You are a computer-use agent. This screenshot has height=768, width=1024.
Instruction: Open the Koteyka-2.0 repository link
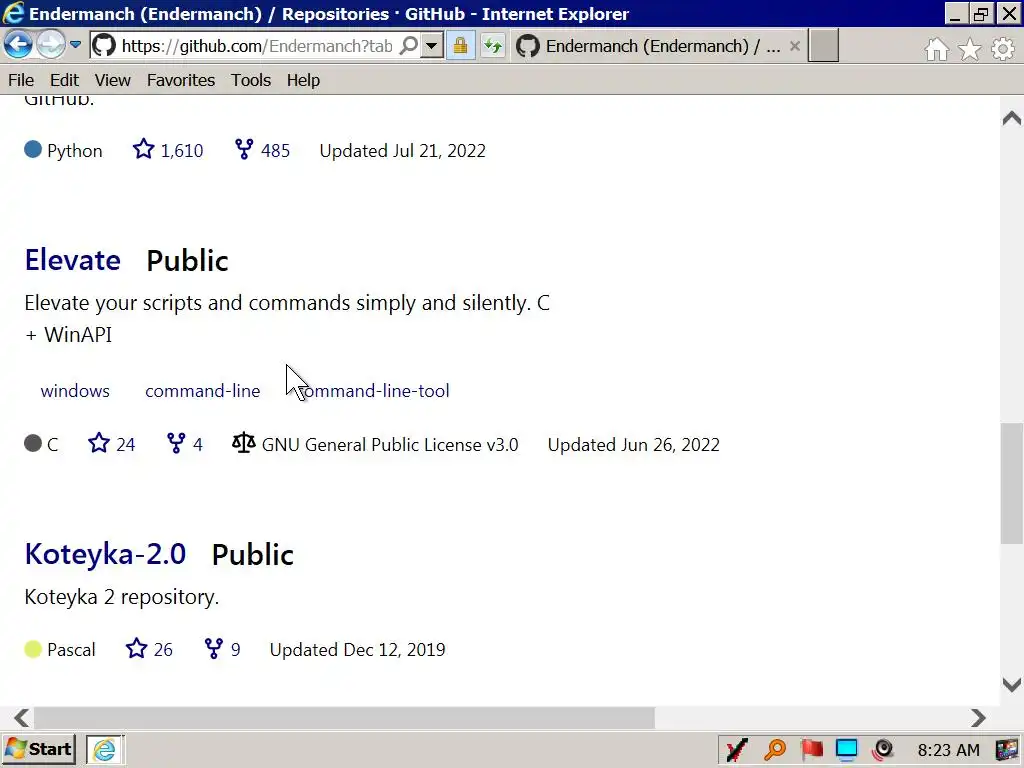(105, 554)
